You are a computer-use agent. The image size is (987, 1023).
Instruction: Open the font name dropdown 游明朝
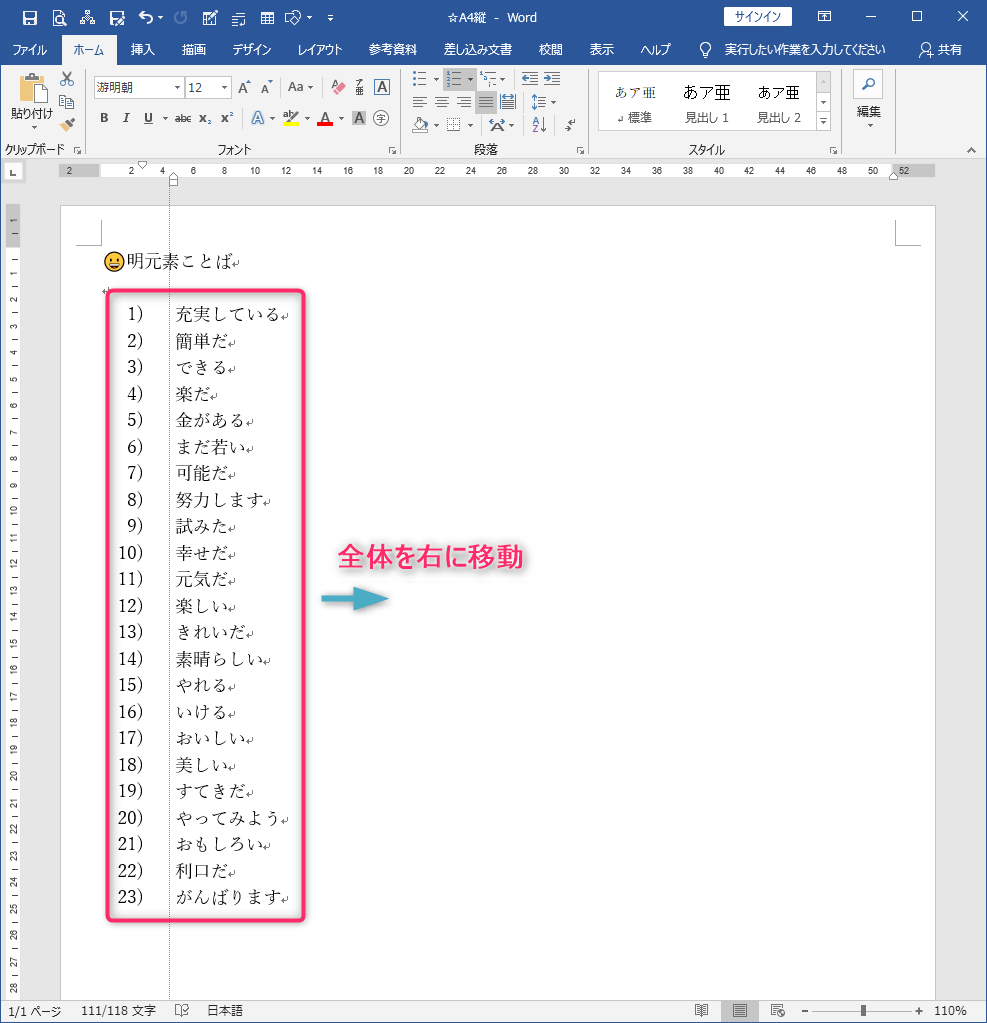pos(177,88)
